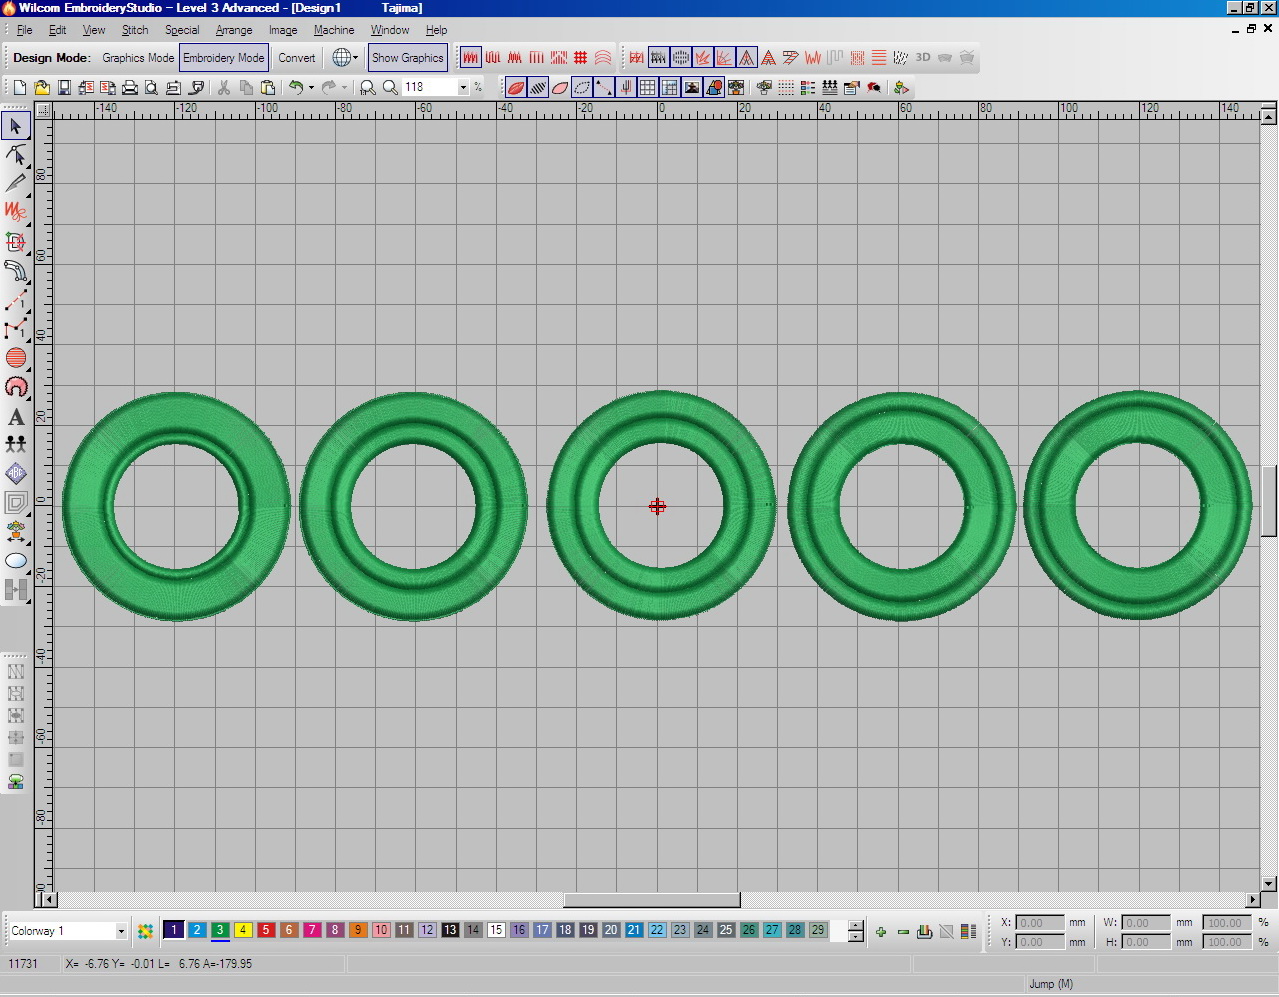
Task: Click the Convert button
Action: click(296, 58)
